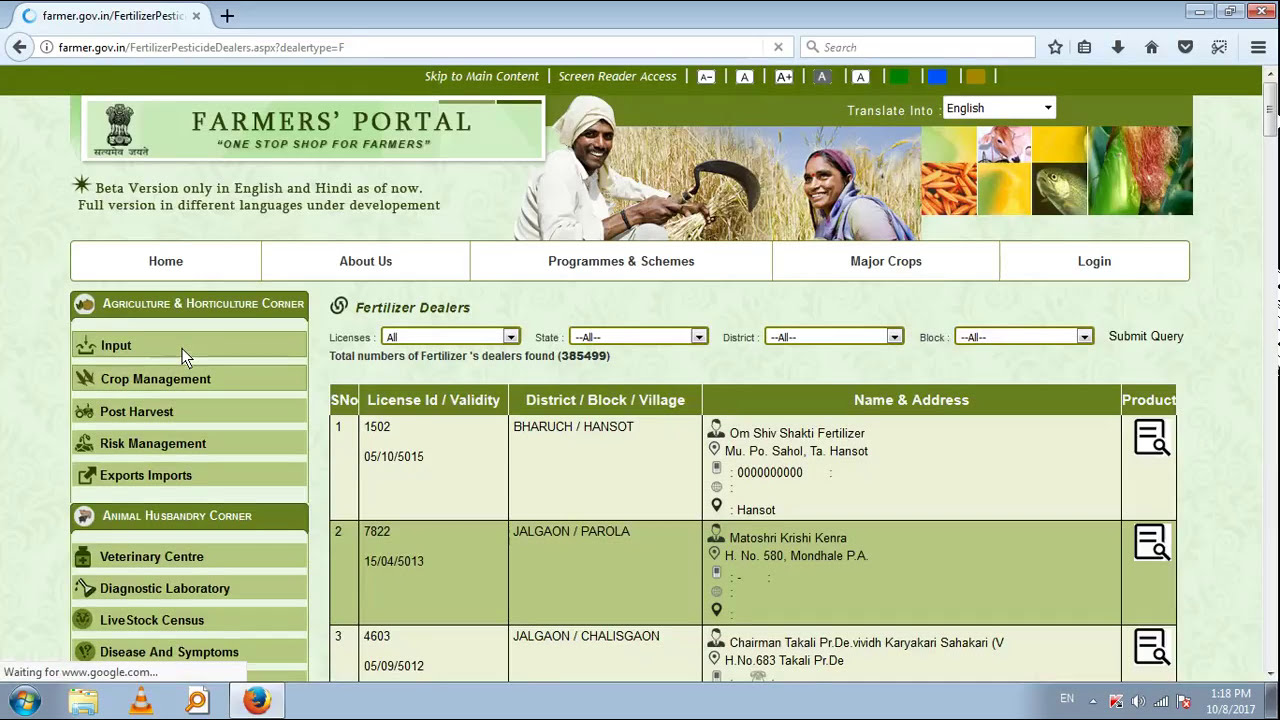Click the Agriculture & Horticulture Corner header

(189, 304)
